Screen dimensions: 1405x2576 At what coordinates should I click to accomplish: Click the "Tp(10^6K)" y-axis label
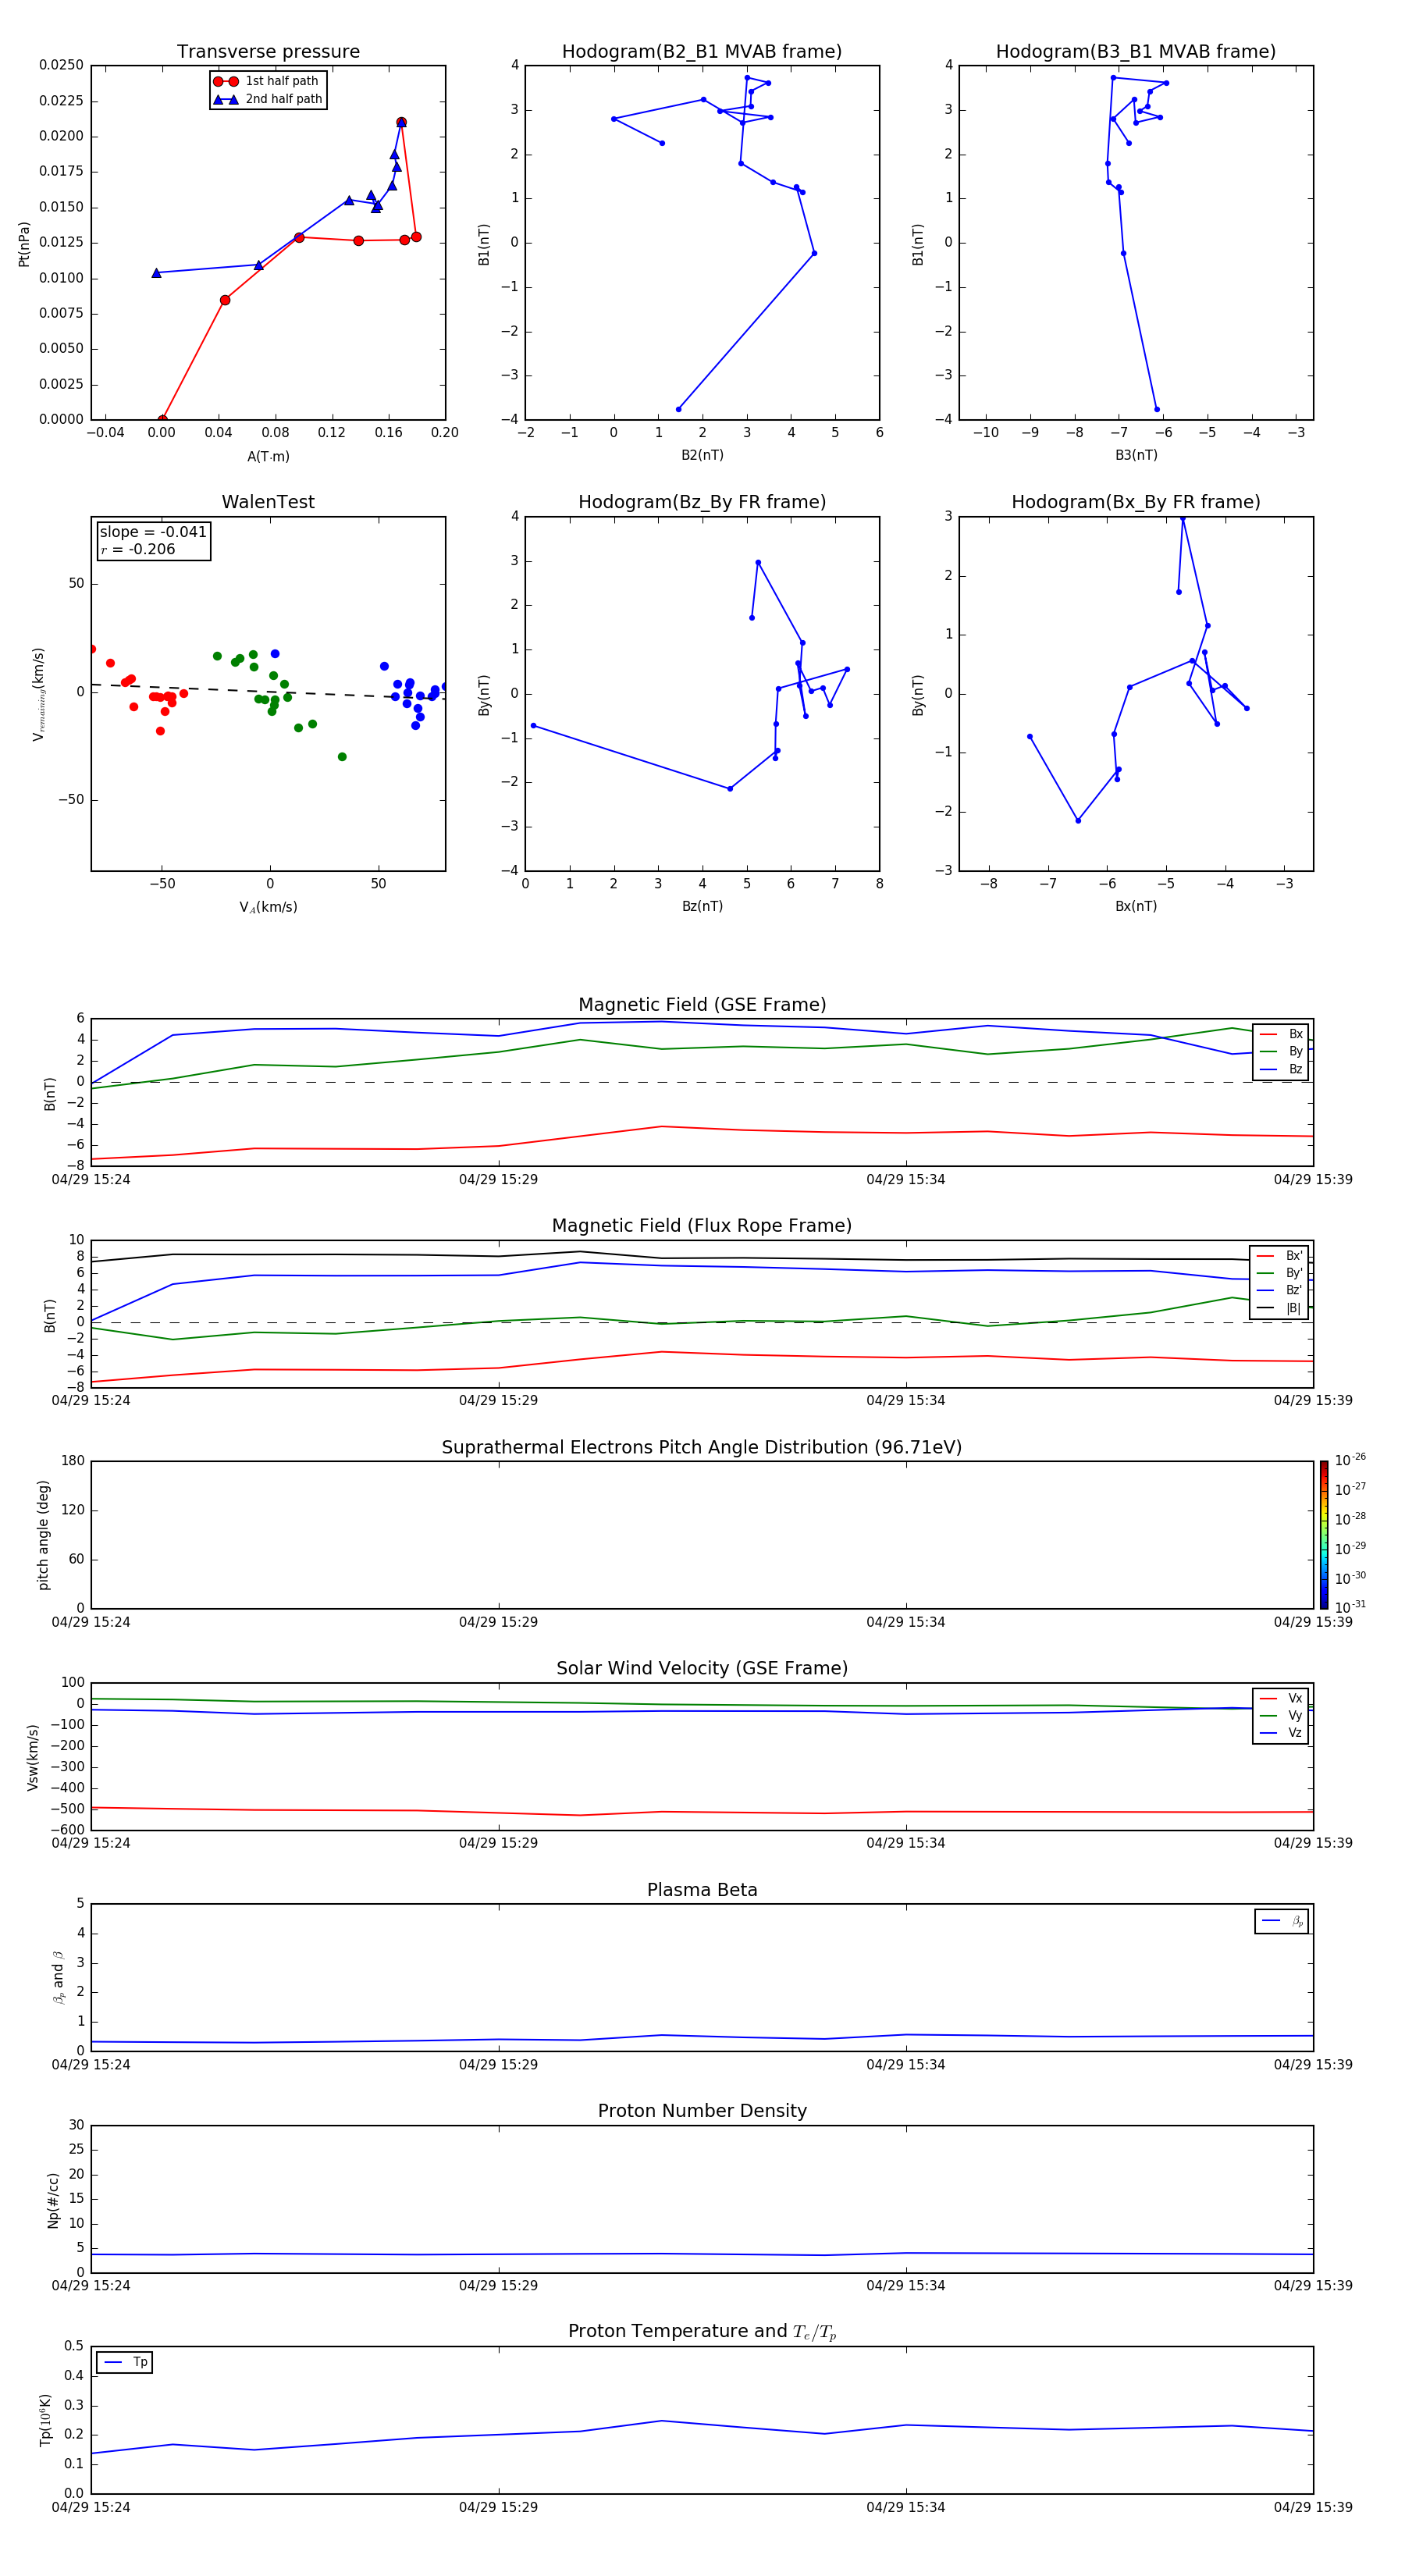45,2420
